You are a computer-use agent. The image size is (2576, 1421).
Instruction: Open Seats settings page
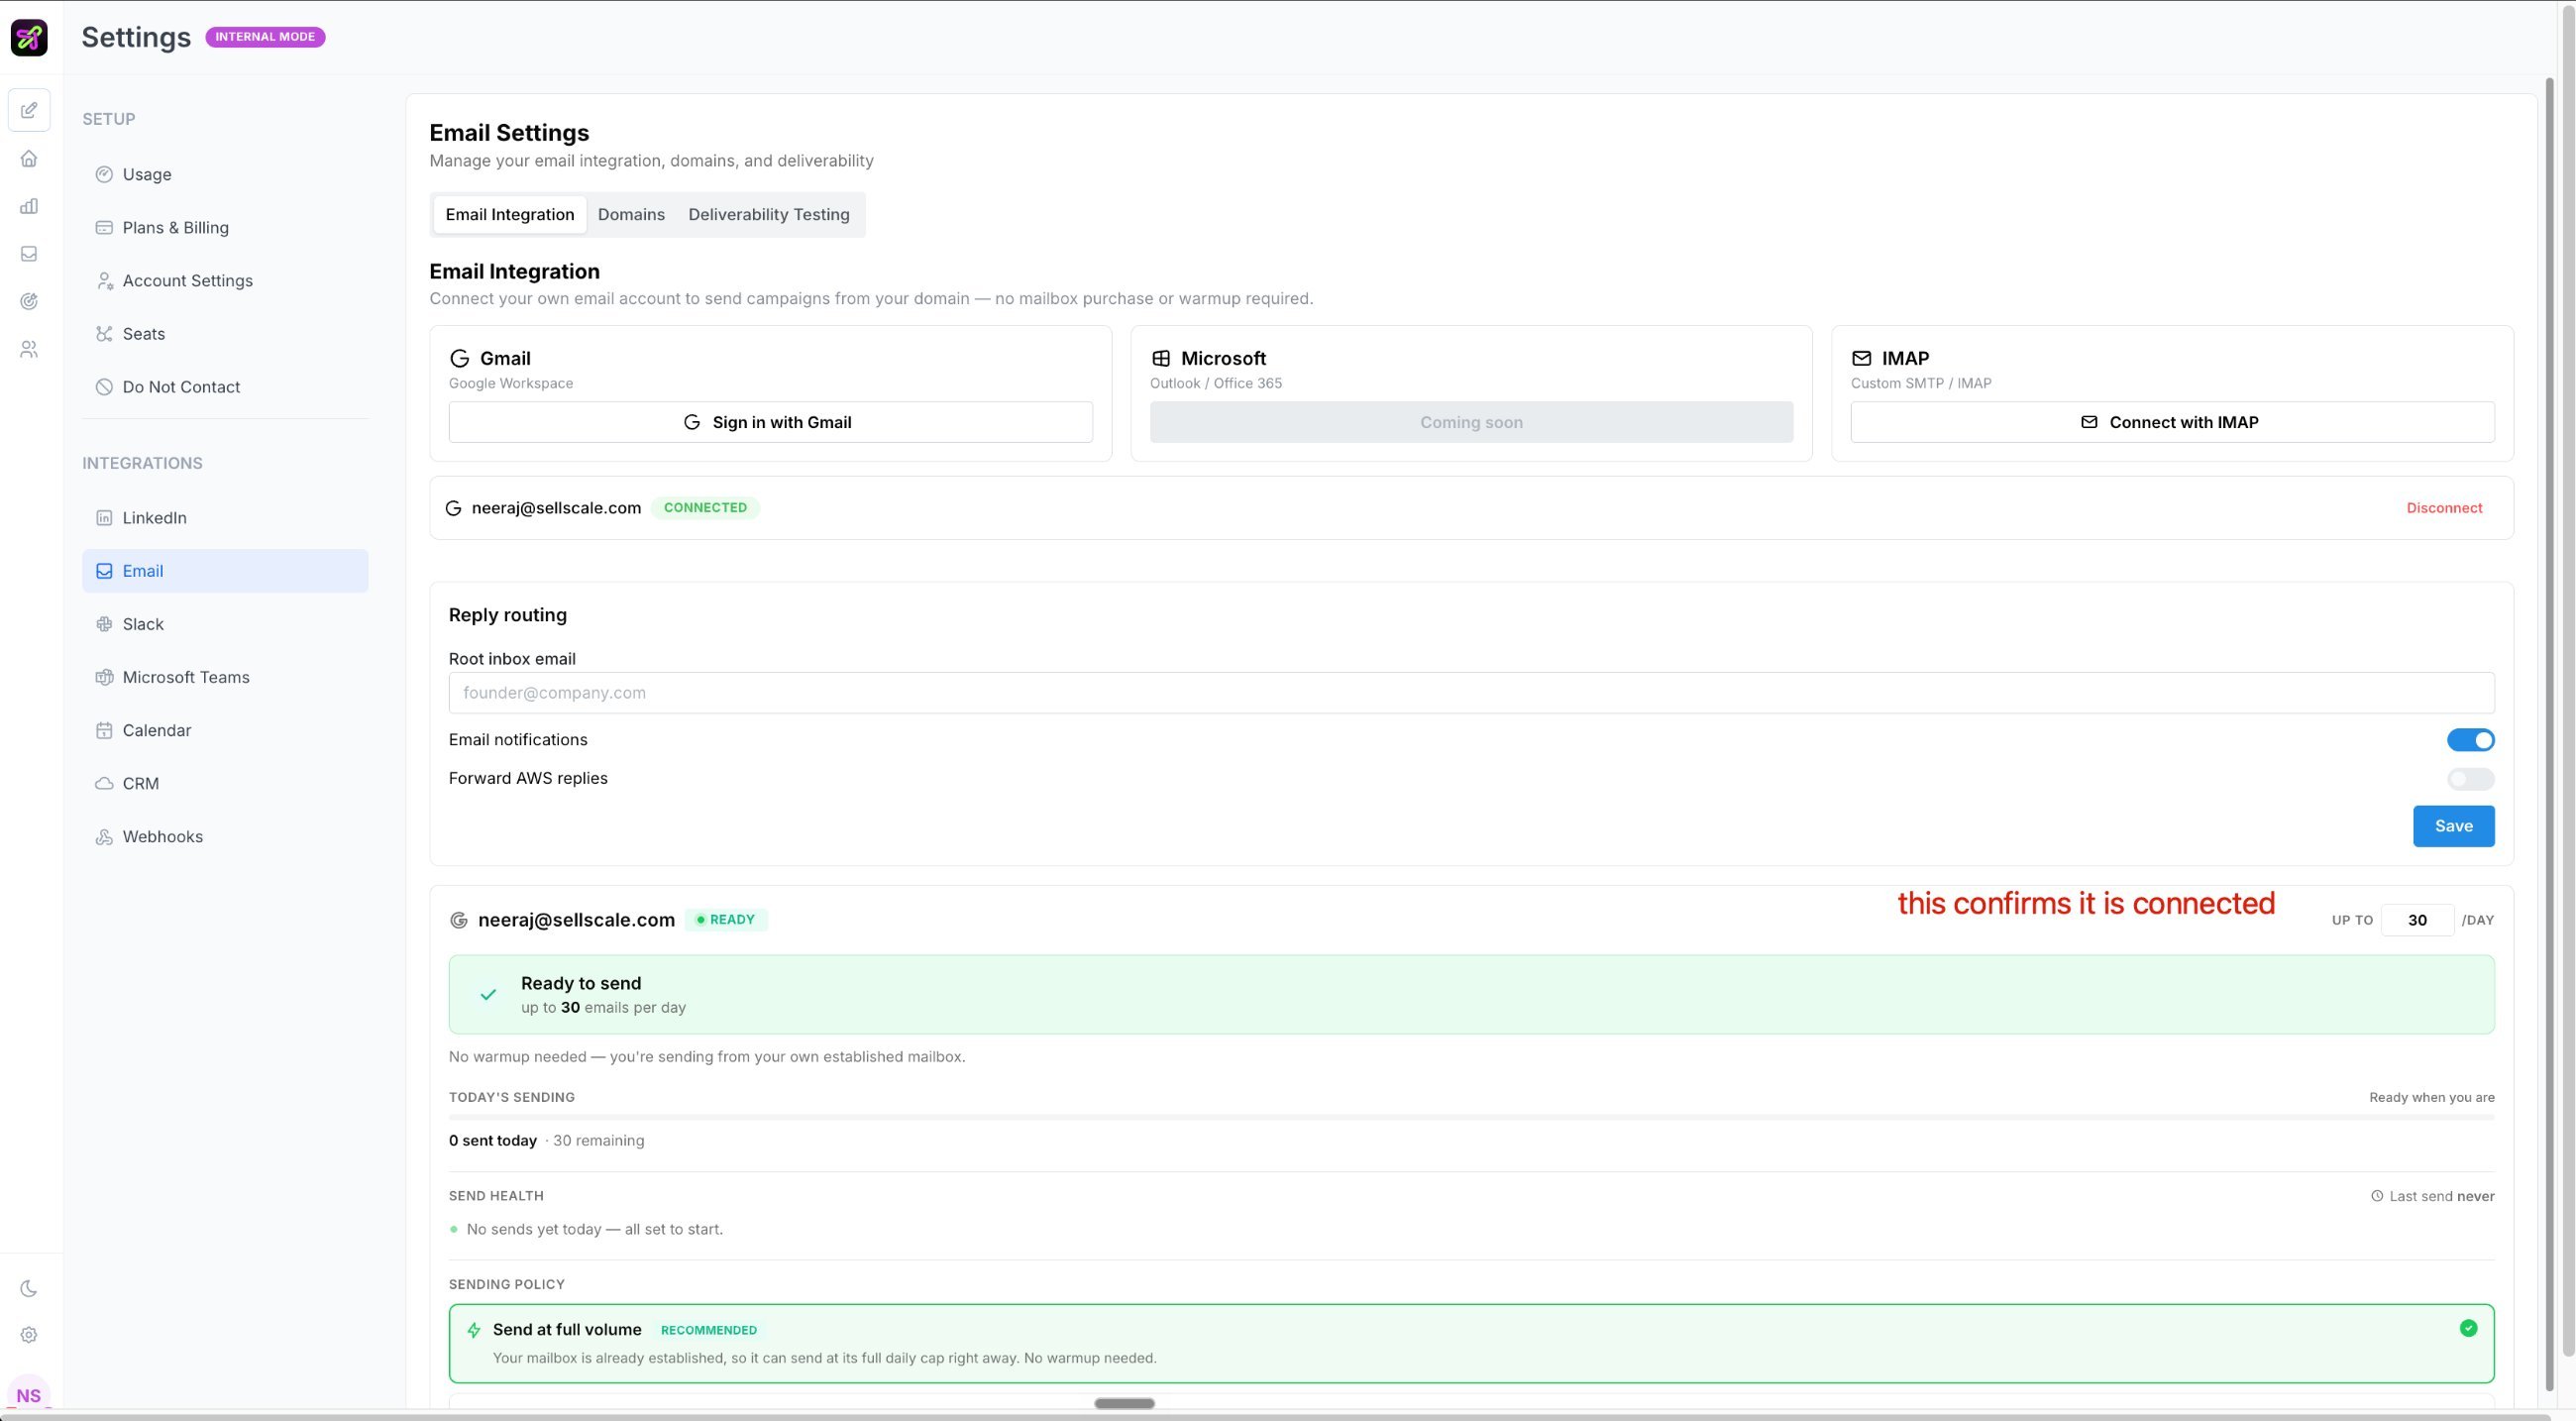(225, 333)
